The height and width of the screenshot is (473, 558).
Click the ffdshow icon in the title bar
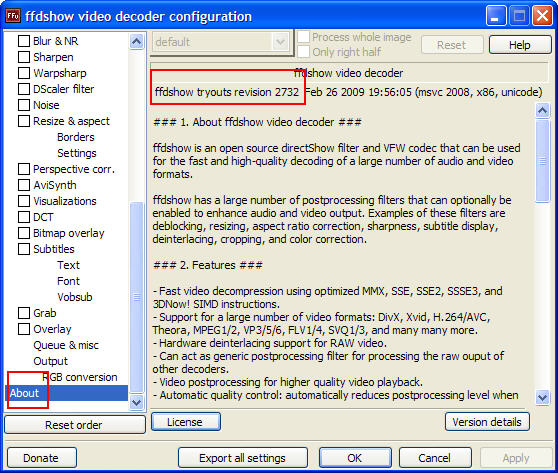click(x=13, y=16)
